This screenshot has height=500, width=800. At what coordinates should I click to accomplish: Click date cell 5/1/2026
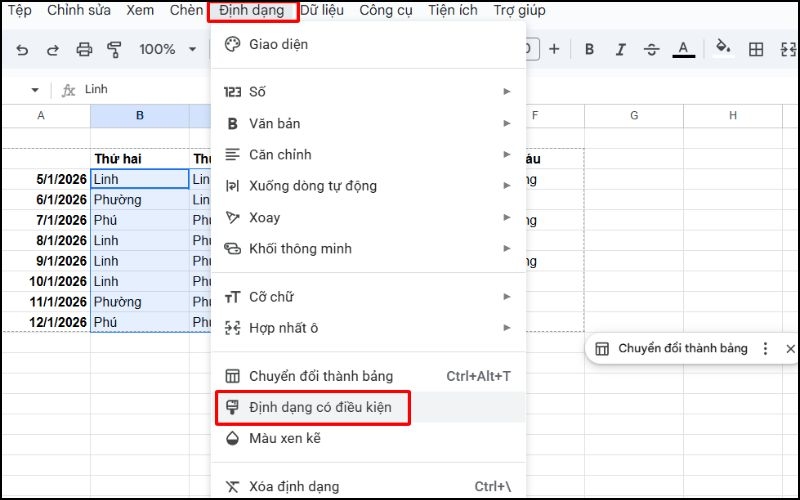46,179
